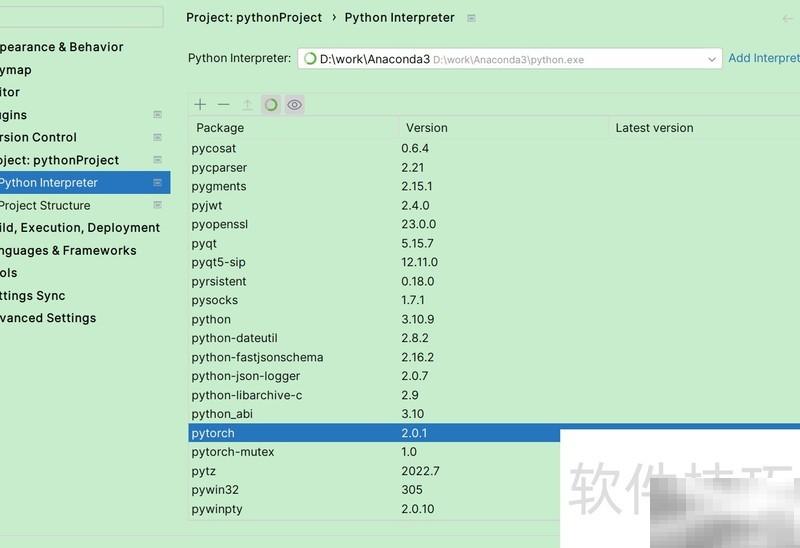
Task: Expand the Build, Execution, Deployment section
Action: pyautogui.click(x=78, y=228)
